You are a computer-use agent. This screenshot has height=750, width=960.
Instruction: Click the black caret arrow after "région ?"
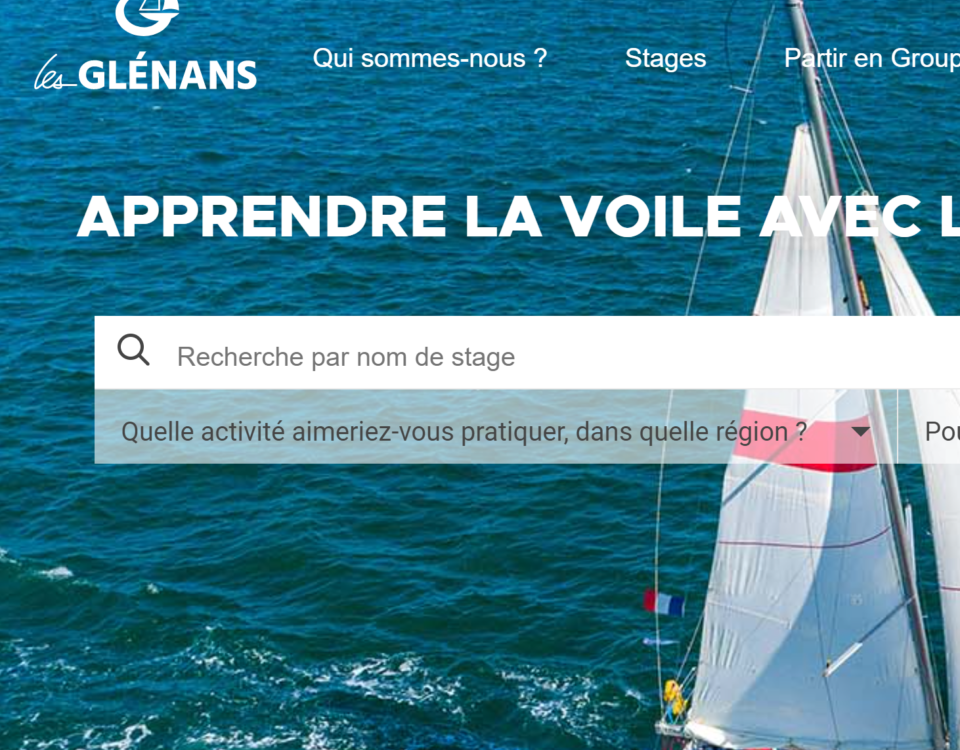coord(861,432)
